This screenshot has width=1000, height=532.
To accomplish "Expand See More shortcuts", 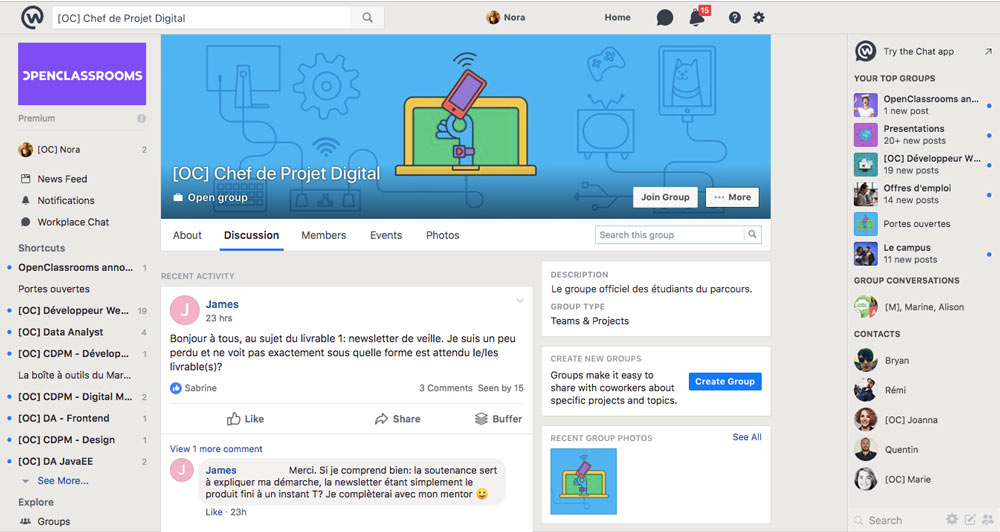I will click(x=62, y=481).
